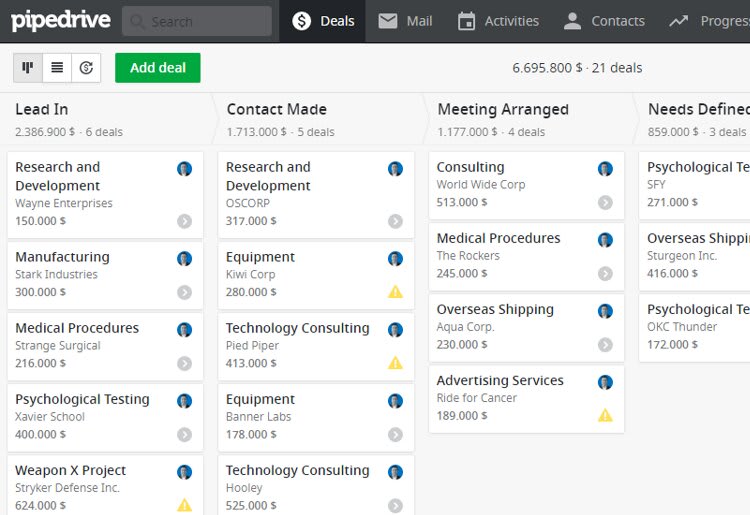Screen dimensions: 750x515
Task: Click the 513.000 $ value on Consulting deal
Action: pos(462,202)
